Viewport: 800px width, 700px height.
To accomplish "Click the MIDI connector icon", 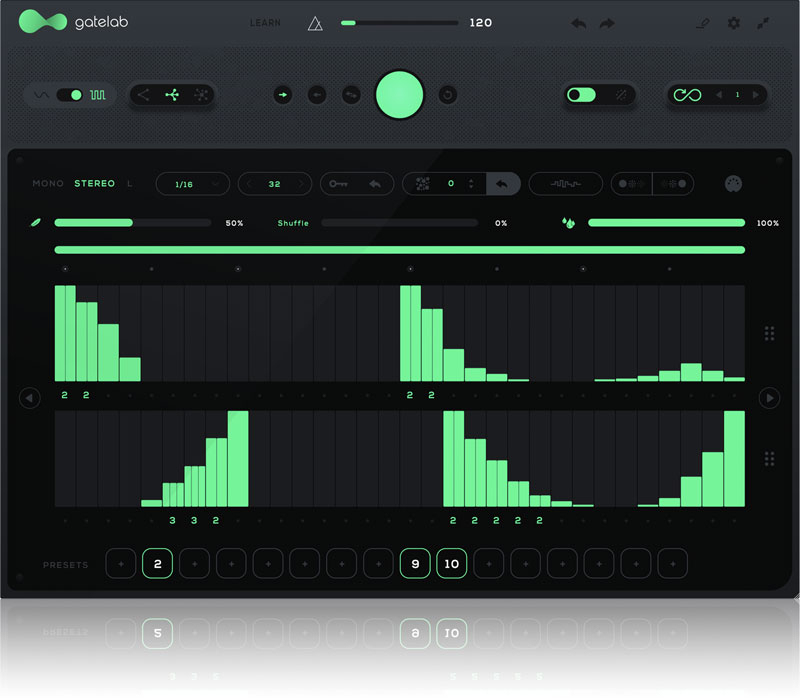I will (733, 184).
